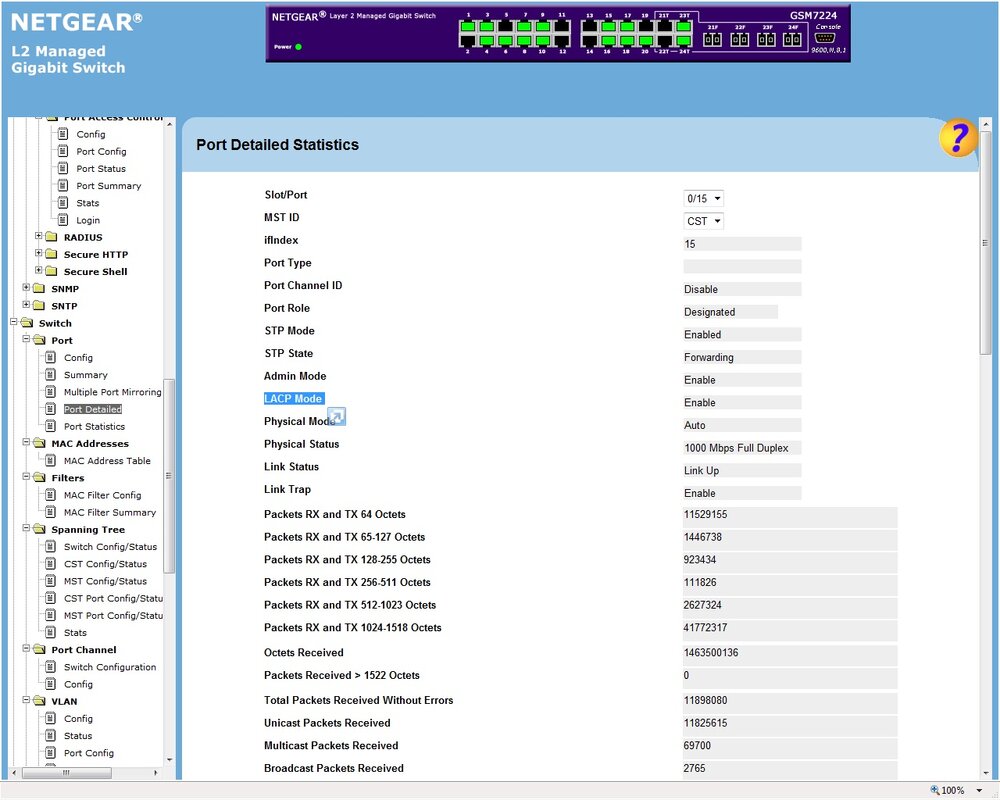This screenshot has width=1000, height=800.
Task: Go to MST Config/Status page
Action: (x=105, y=581)
